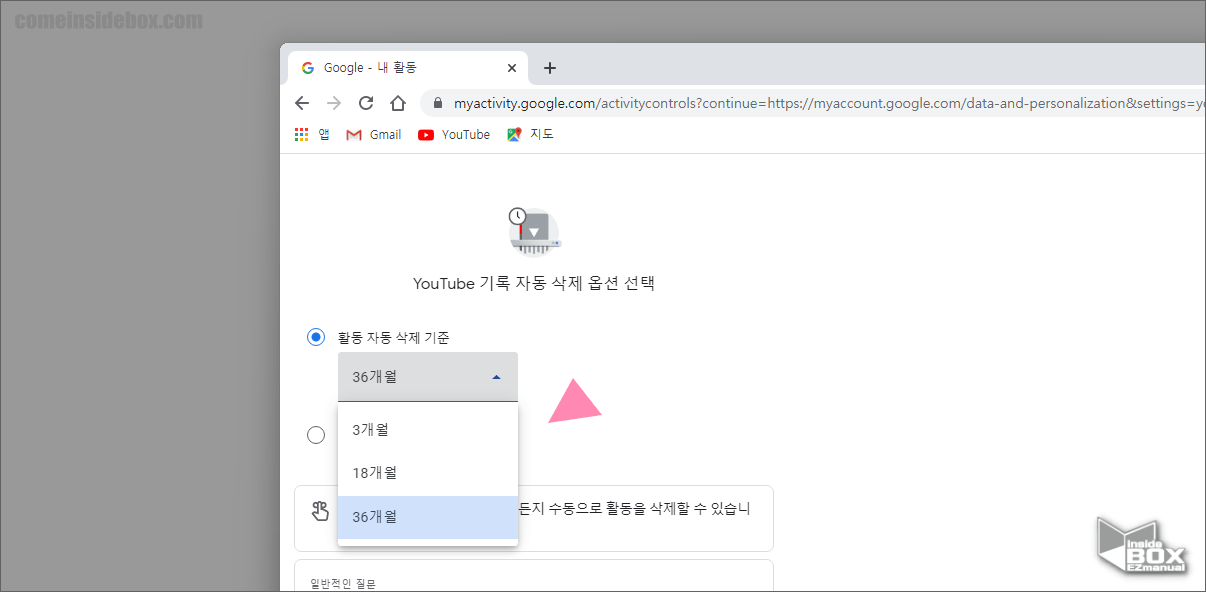Reload the page with the refresh icon
1206x592 pixels.
[366, 103]
